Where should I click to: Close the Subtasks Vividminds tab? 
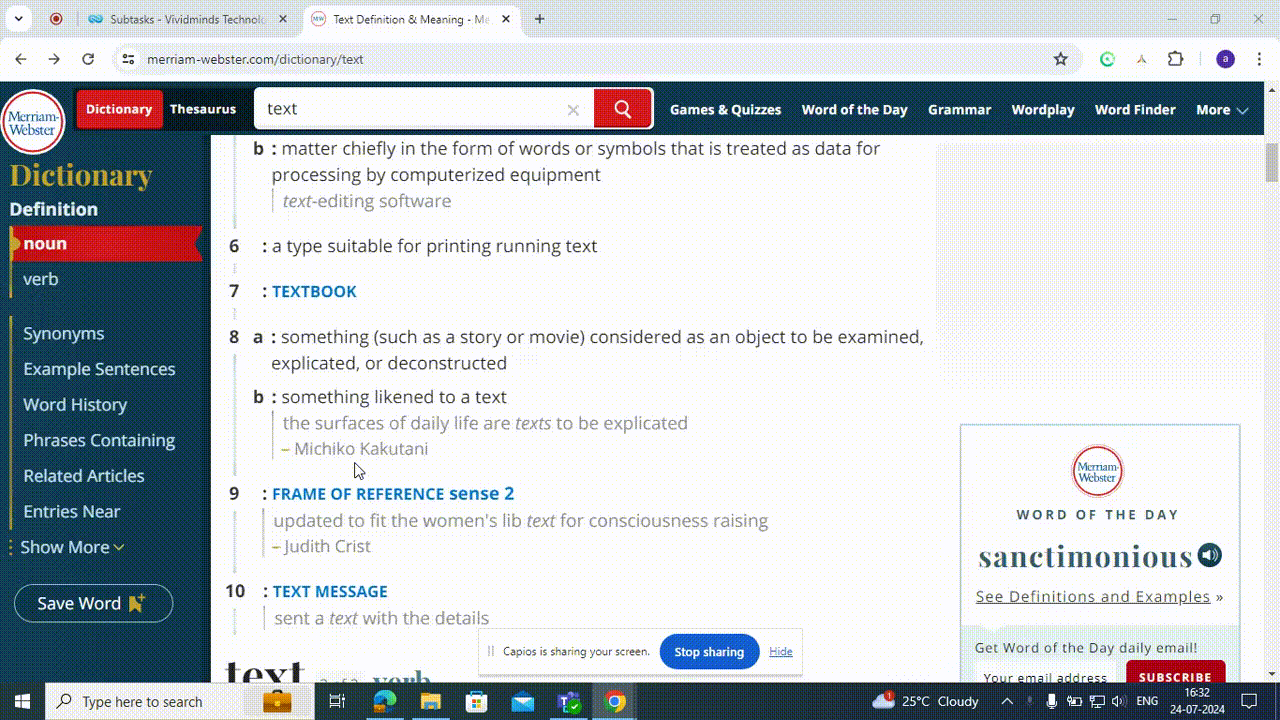coord(283,19)
